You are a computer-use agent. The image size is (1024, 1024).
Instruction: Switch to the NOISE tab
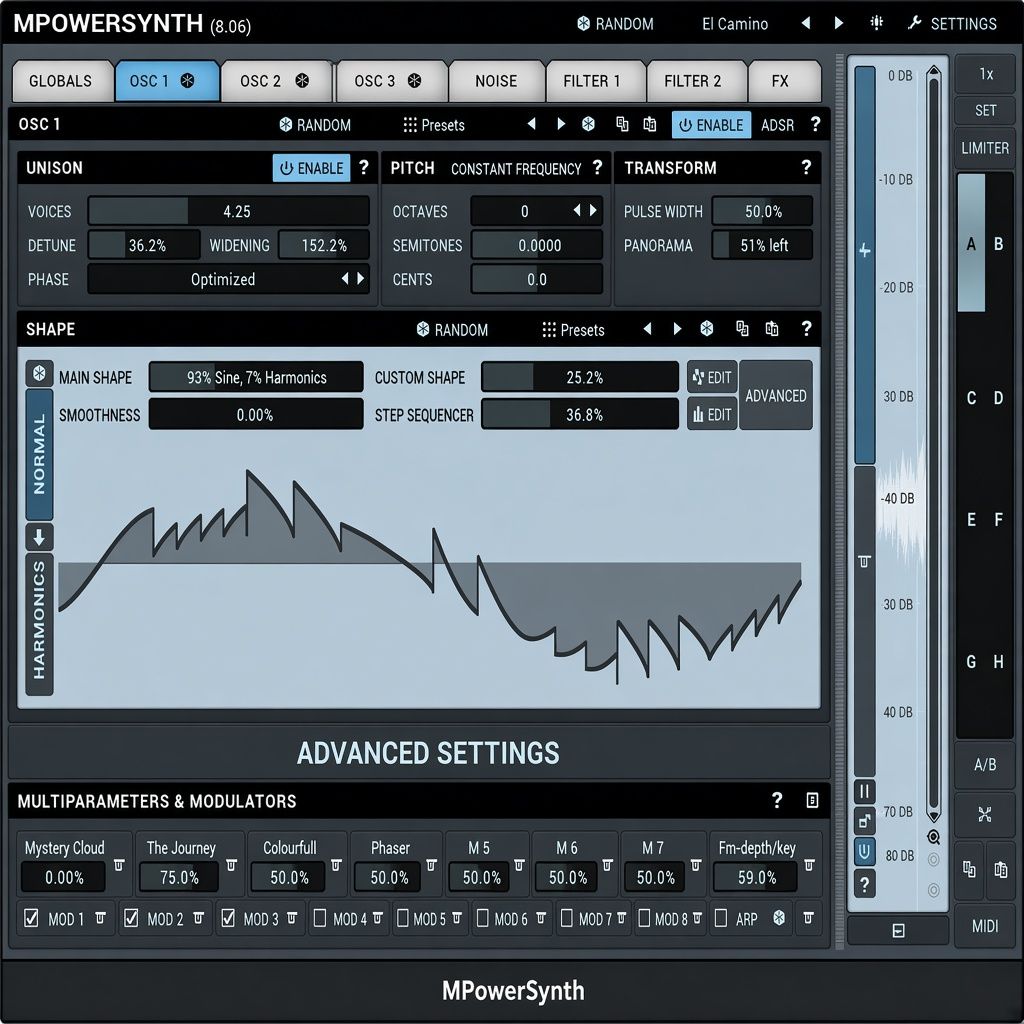tap(496, 81)
